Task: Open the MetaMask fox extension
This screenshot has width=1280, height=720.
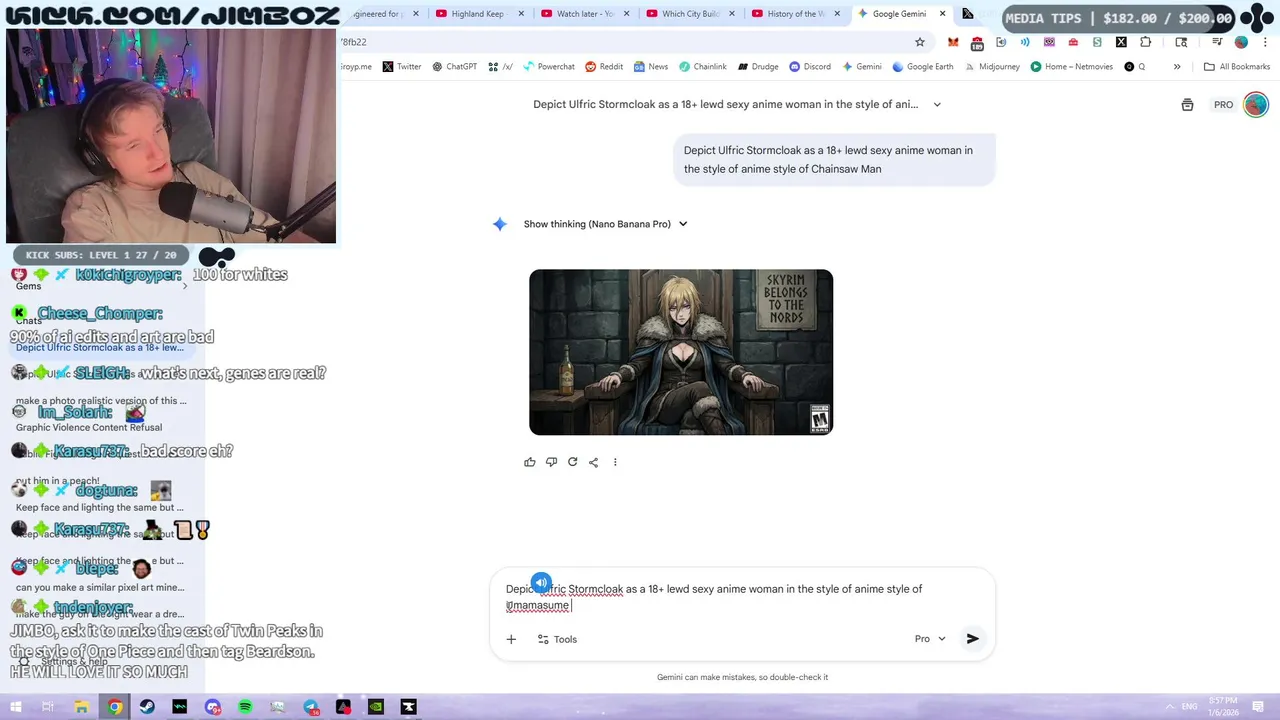Action: (953, 42)
